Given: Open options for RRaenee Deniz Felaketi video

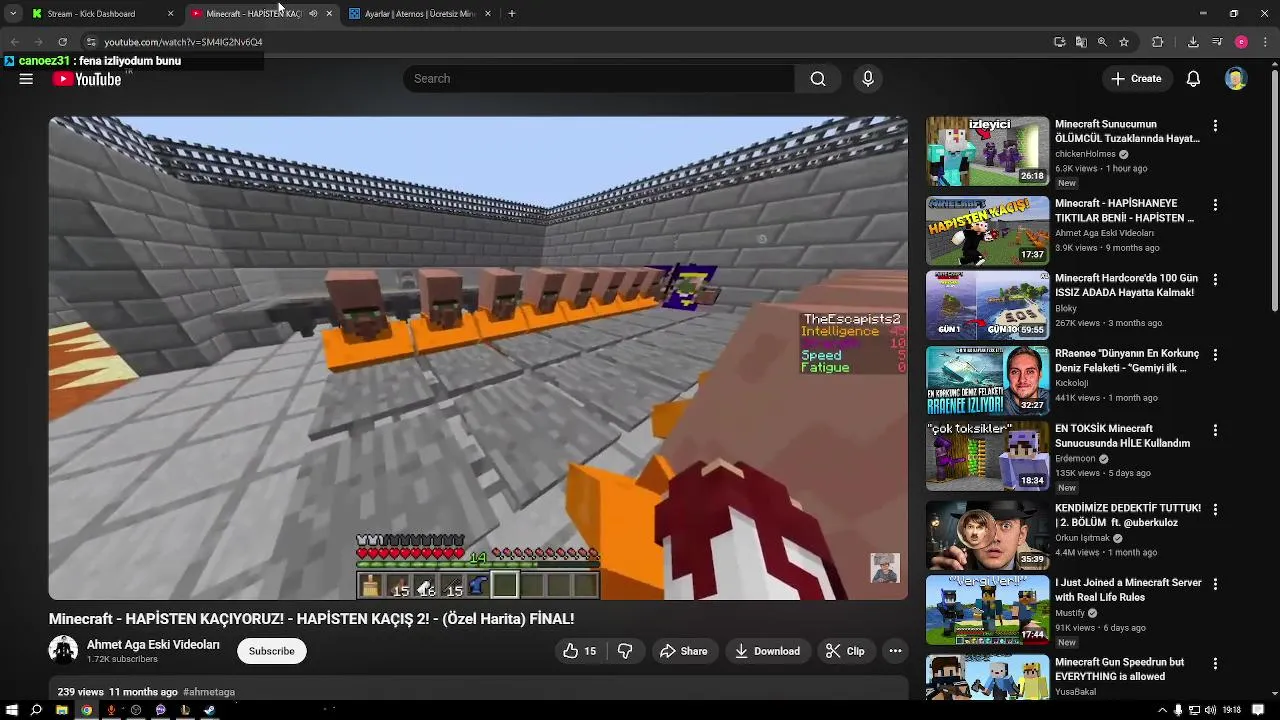Looking at the screenshot, I should click(x=1215, y=355).
